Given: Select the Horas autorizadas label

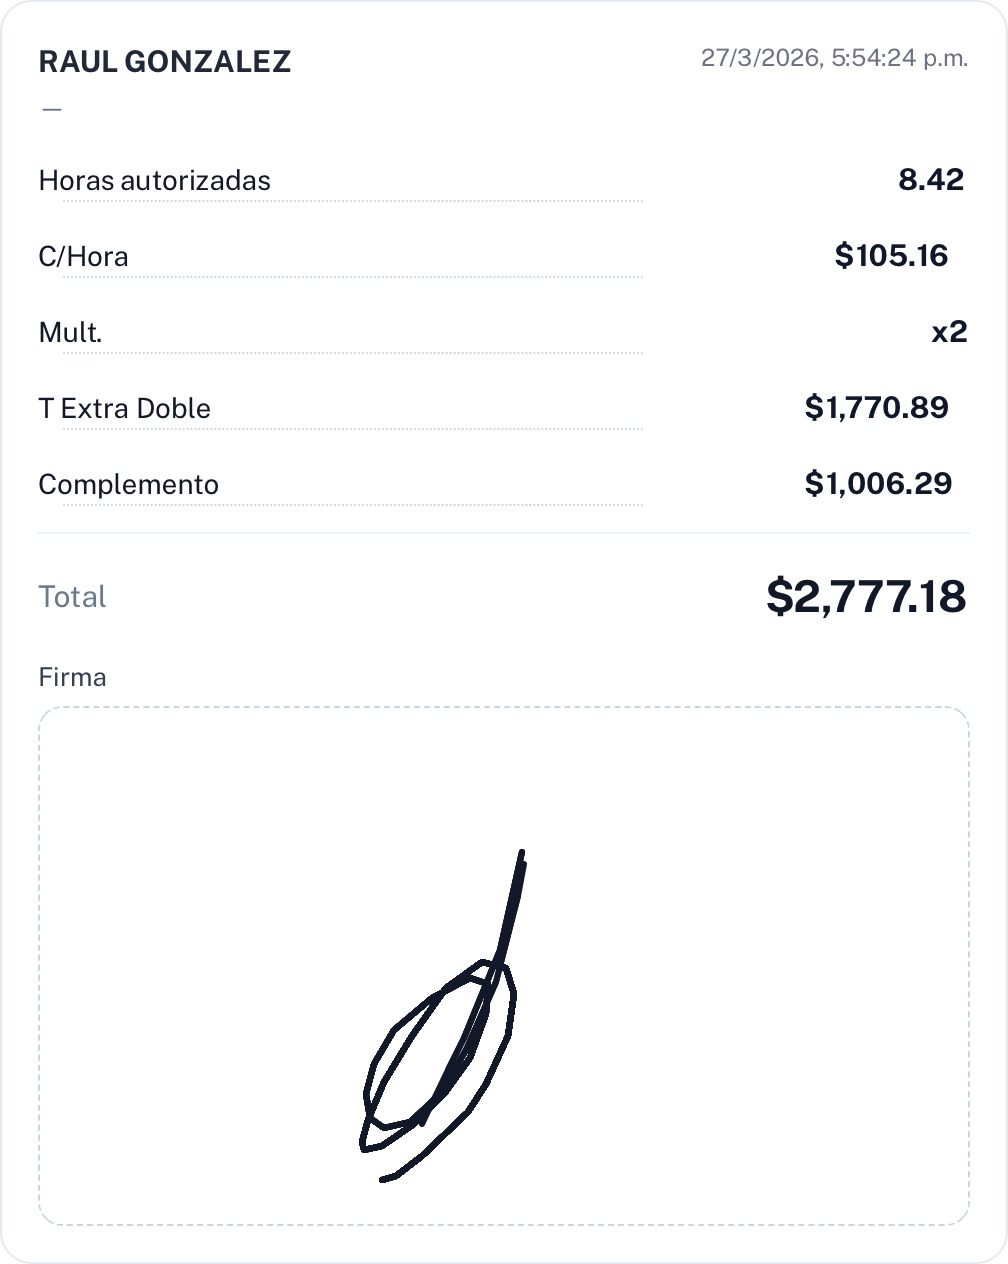Looking at the screenshot, I should click(154, 181).
